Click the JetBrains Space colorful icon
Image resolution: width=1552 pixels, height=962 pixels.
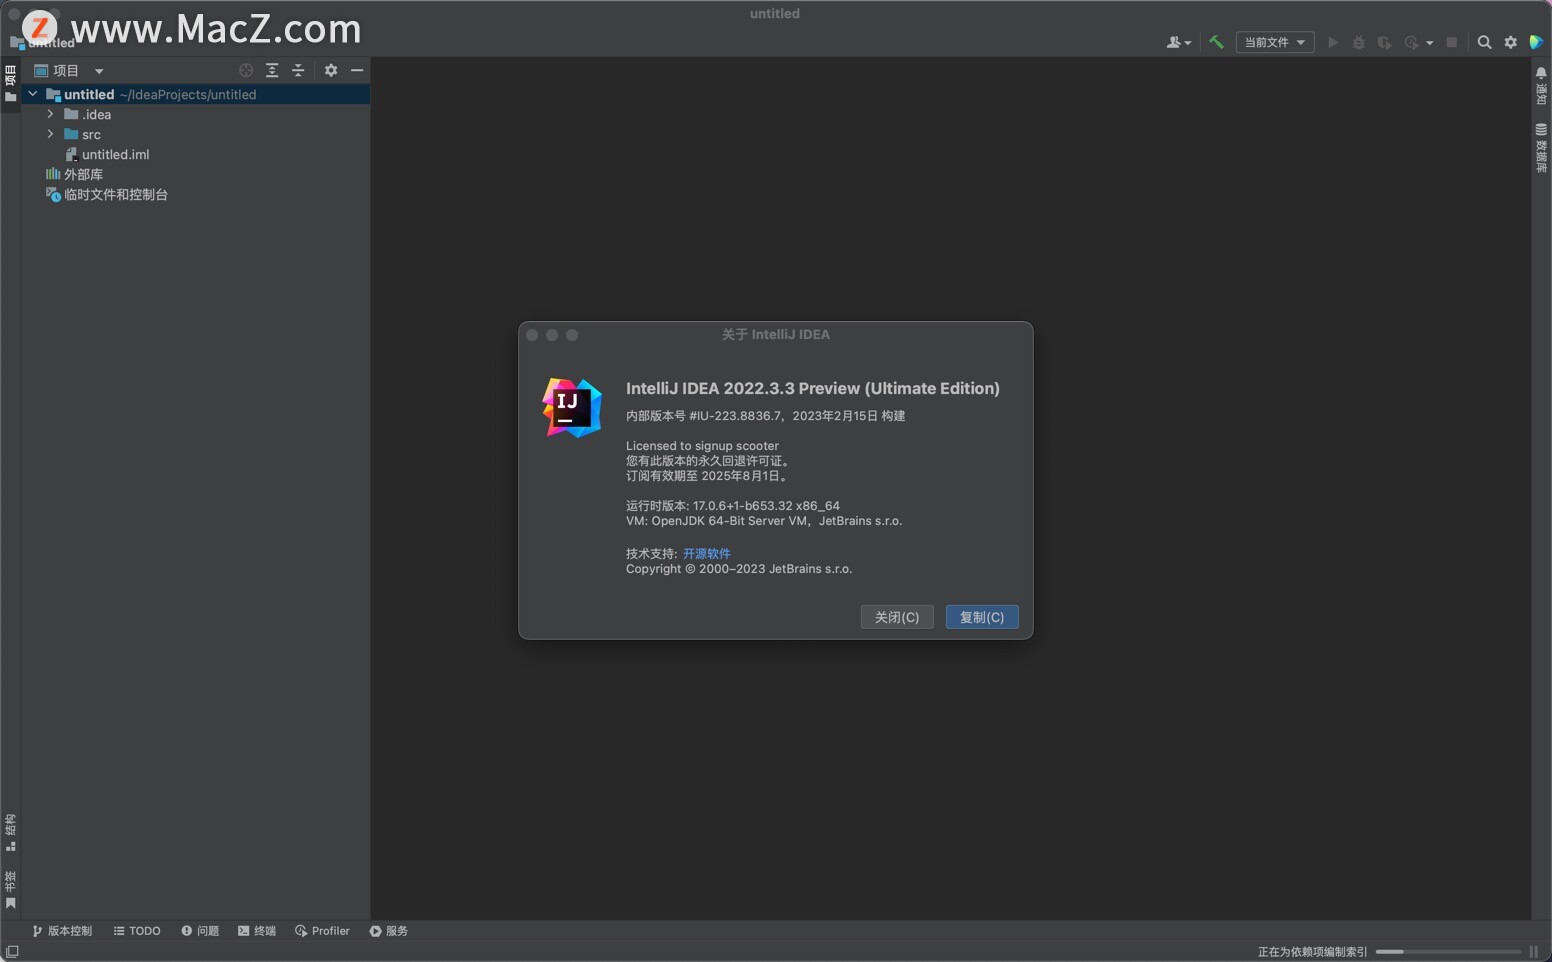[x=1537, y=42]
